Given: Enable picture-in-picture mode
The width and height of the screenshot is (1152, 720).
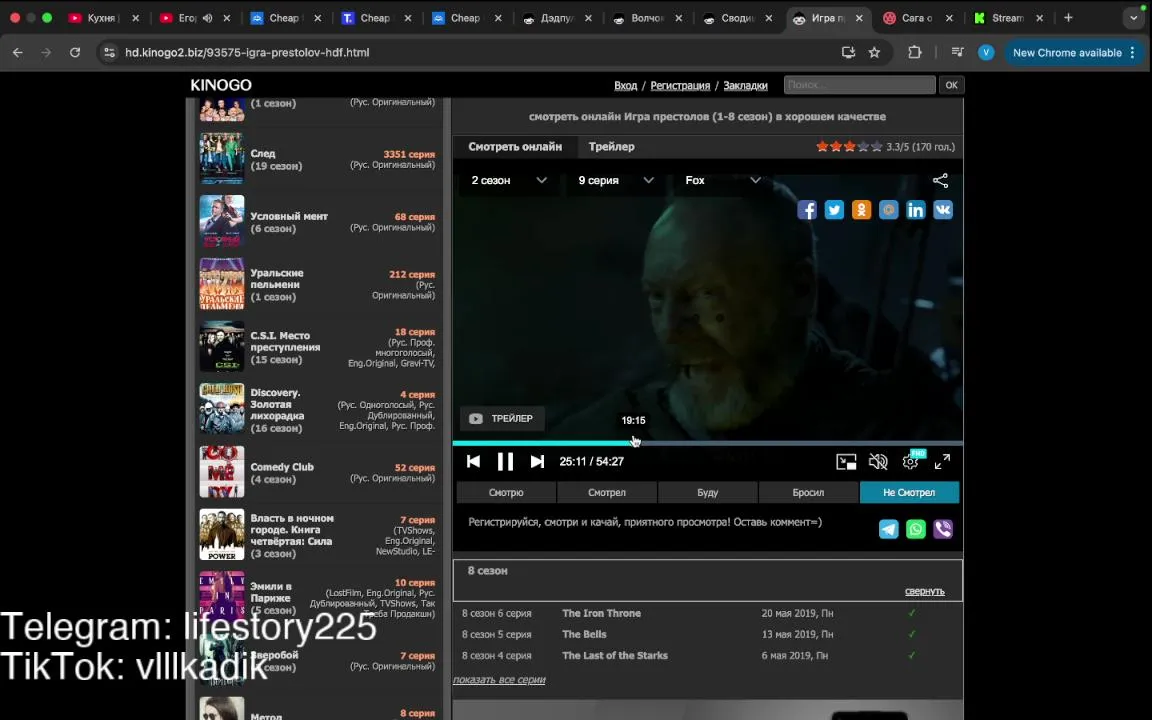Looking at the screenshot, I should click(x=846, y=461).
